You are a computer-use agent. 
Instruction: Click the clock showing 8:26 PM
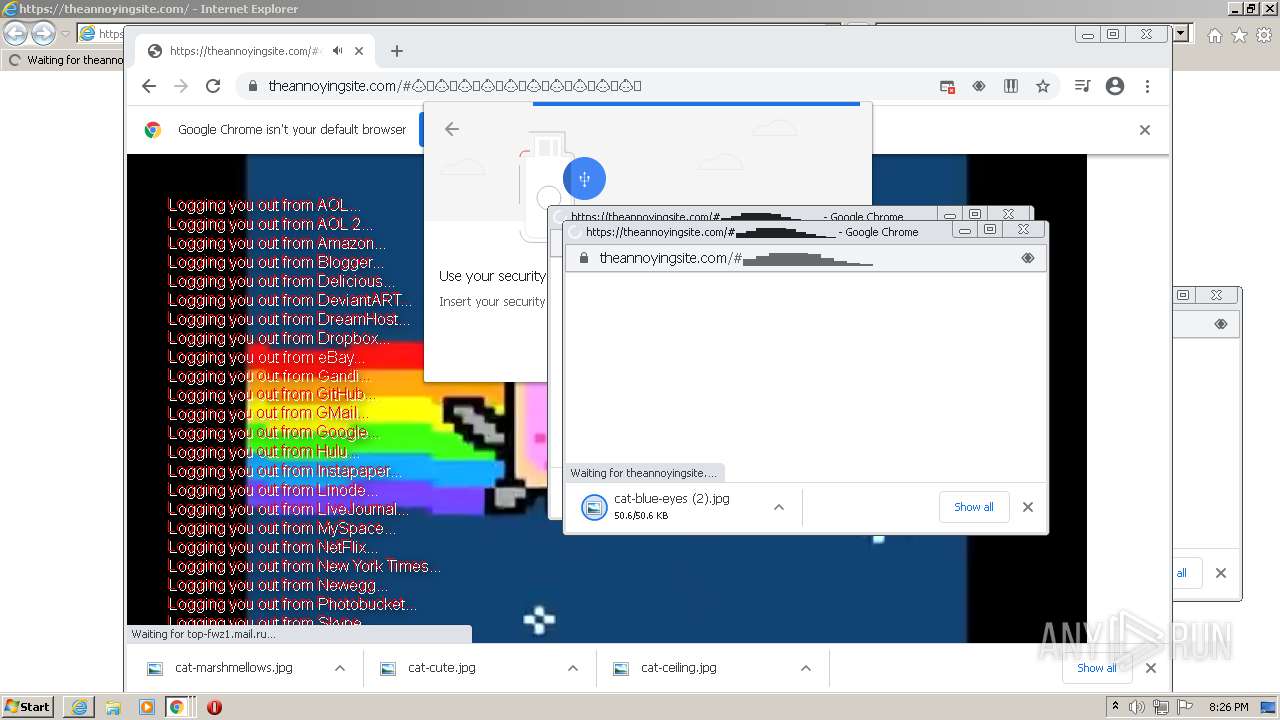(1228, 707)
